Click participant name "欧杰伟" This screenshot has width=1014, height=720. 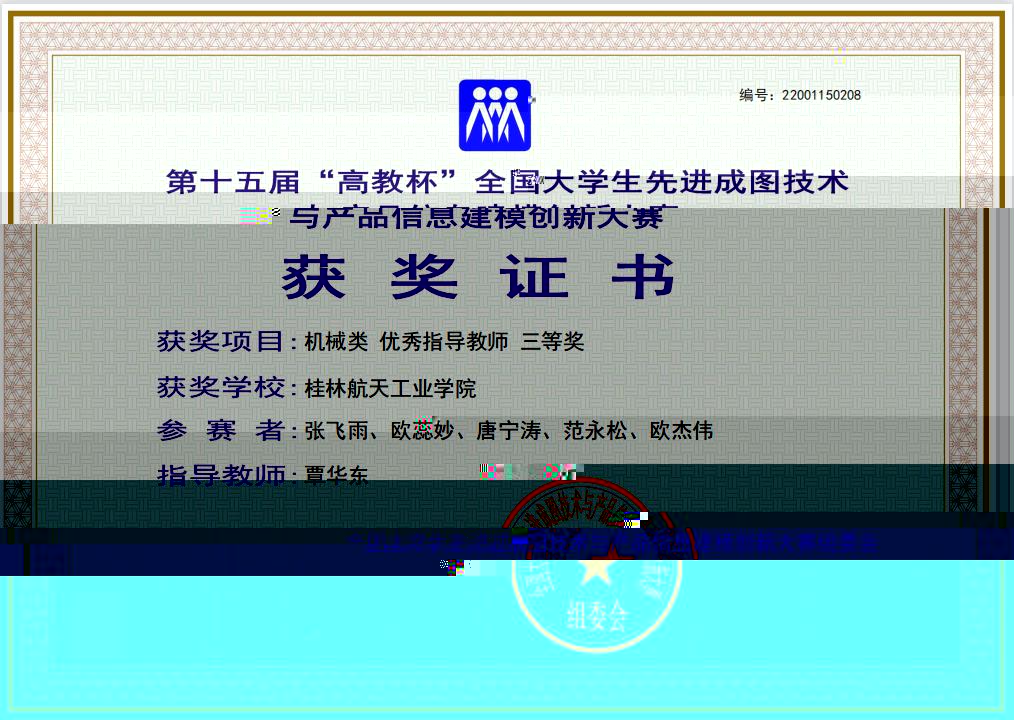coord(681,430)
